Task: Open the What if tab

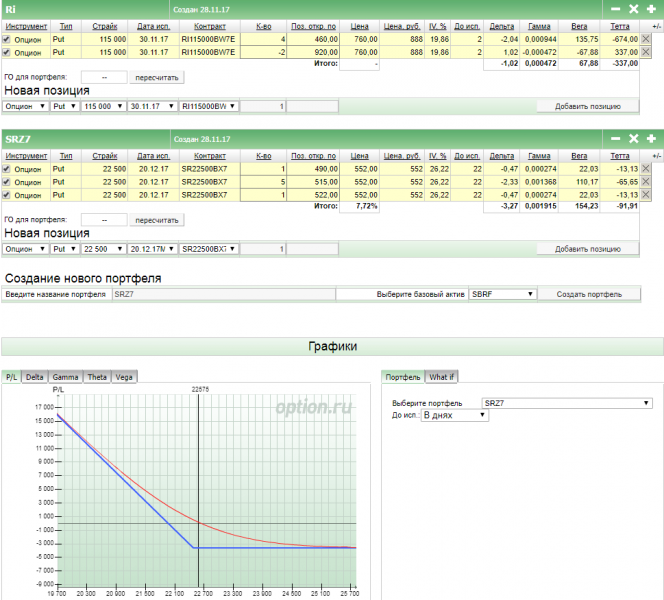Action: coord(441,377)
